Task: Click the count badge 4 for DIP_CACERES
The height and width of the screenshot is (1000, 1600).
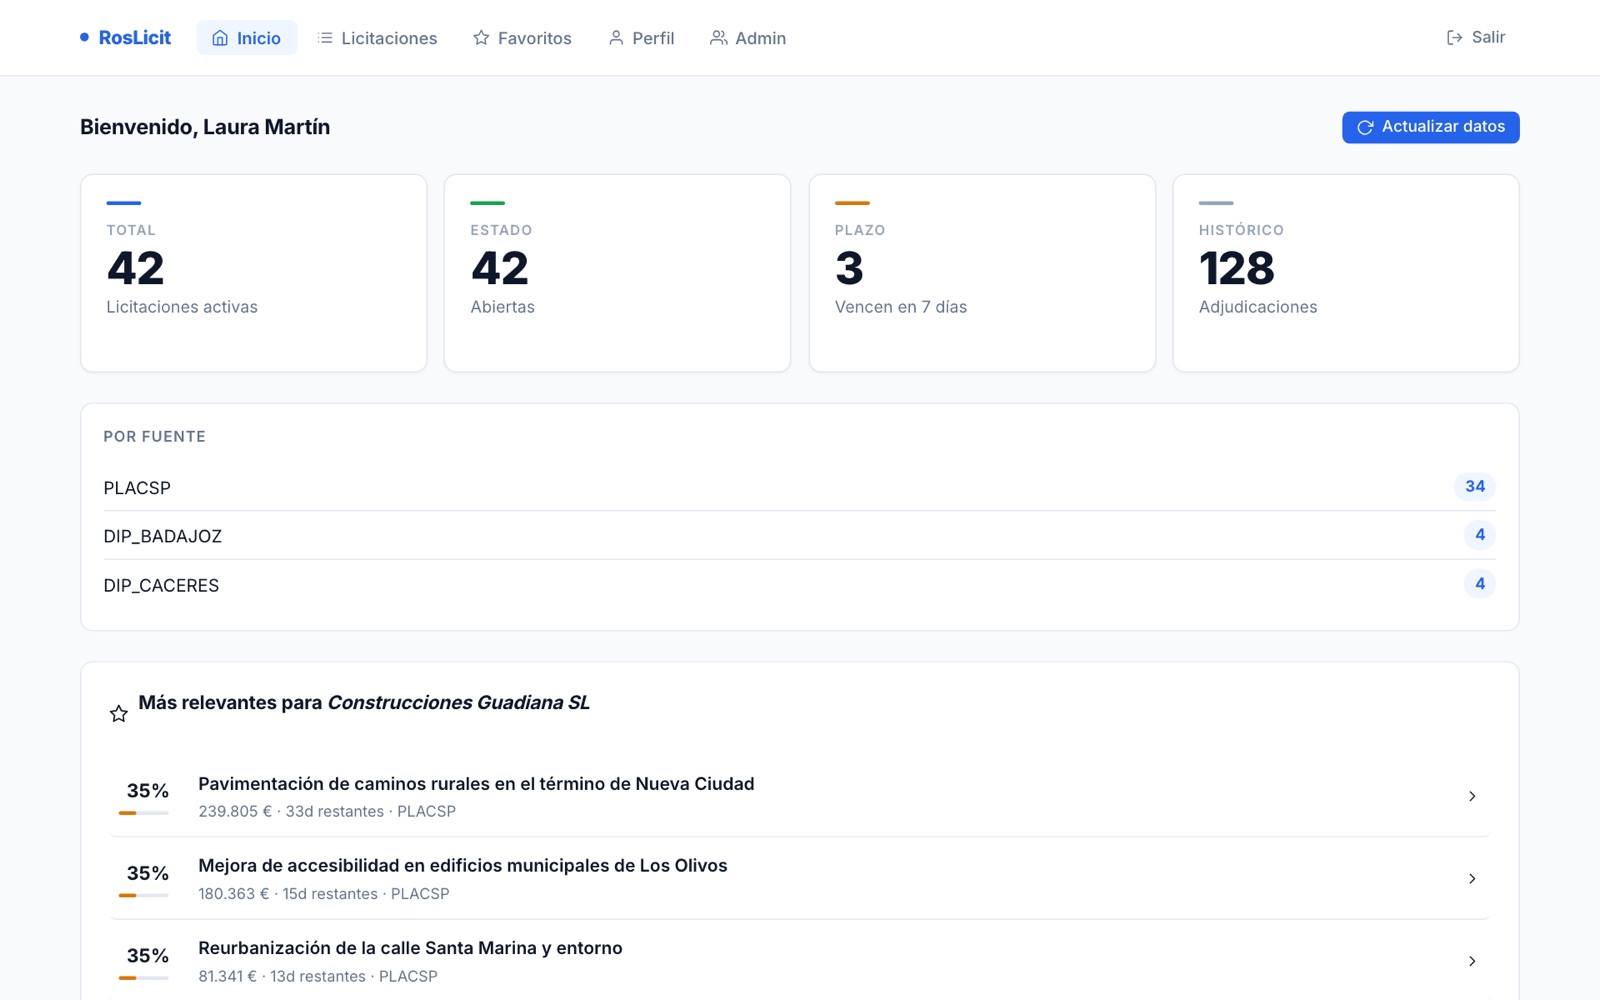Action: click(x=1480, y=584)
